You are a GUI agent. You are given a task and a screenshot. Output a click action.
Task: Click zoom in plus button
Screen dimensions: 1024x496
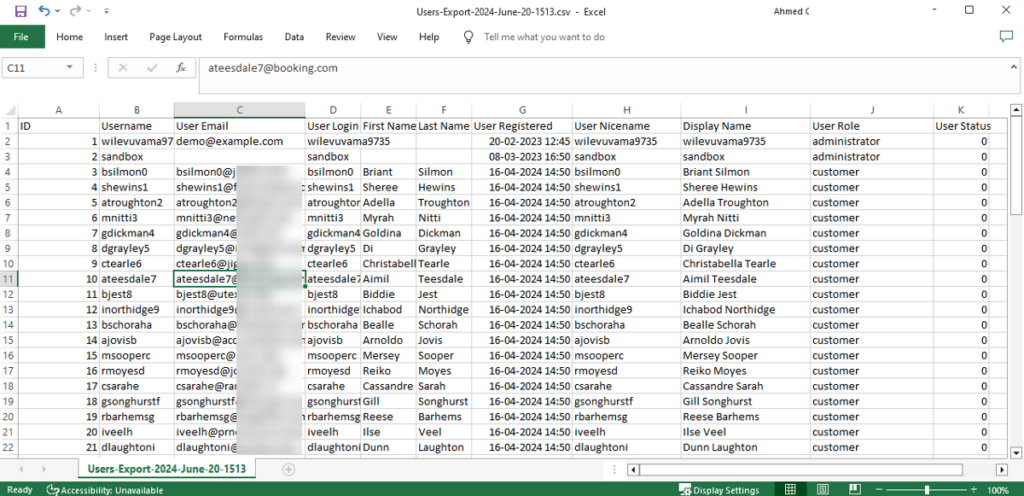(974, 489)
